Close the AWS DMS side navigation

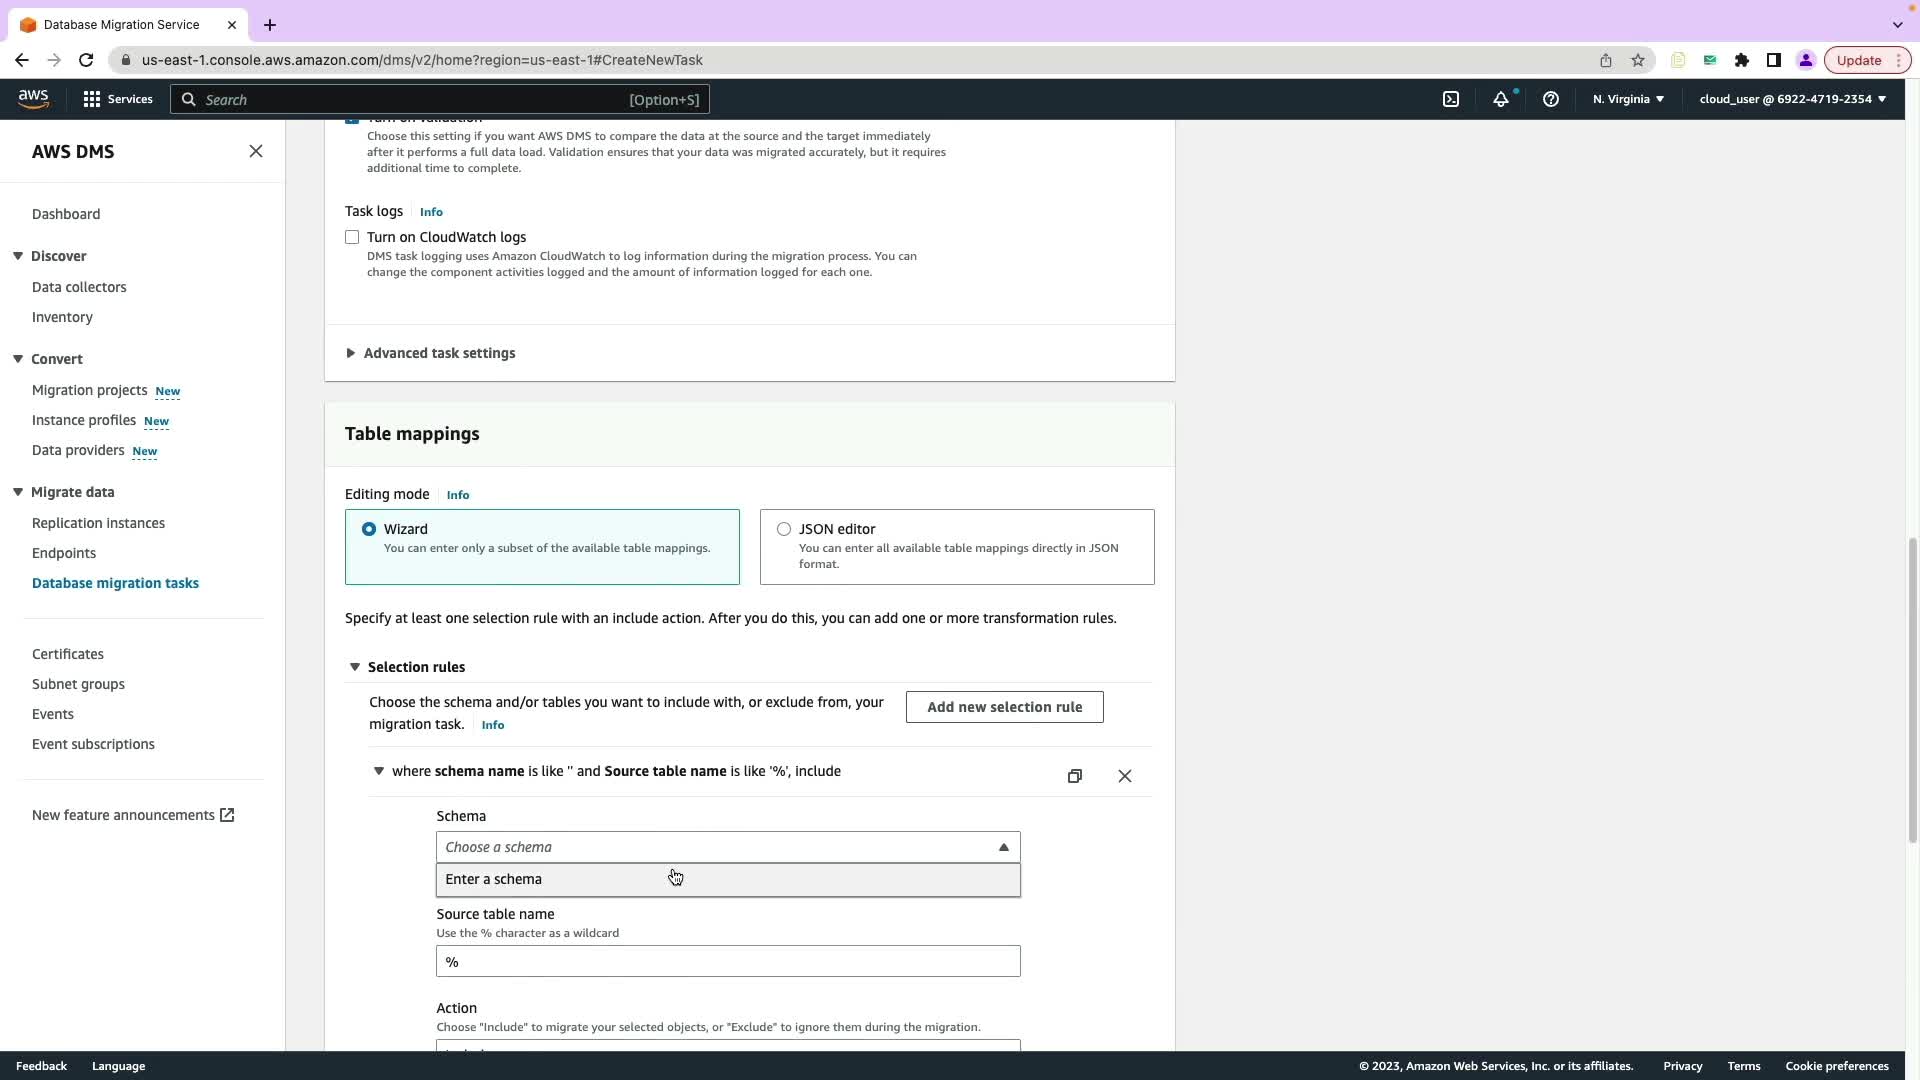(x=256, y=151)
